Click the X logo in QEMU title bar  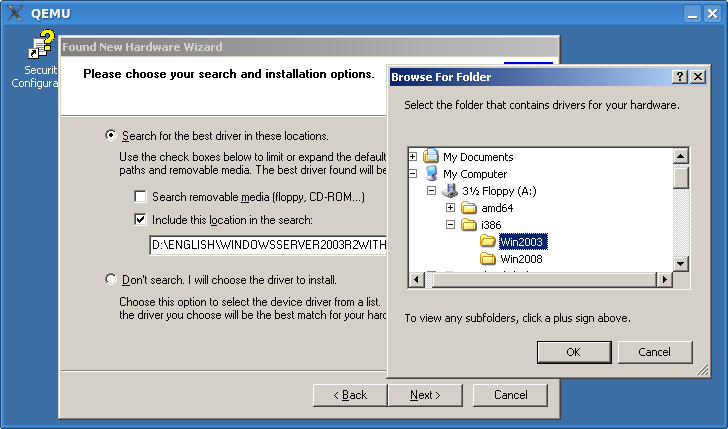coord(15,13)
